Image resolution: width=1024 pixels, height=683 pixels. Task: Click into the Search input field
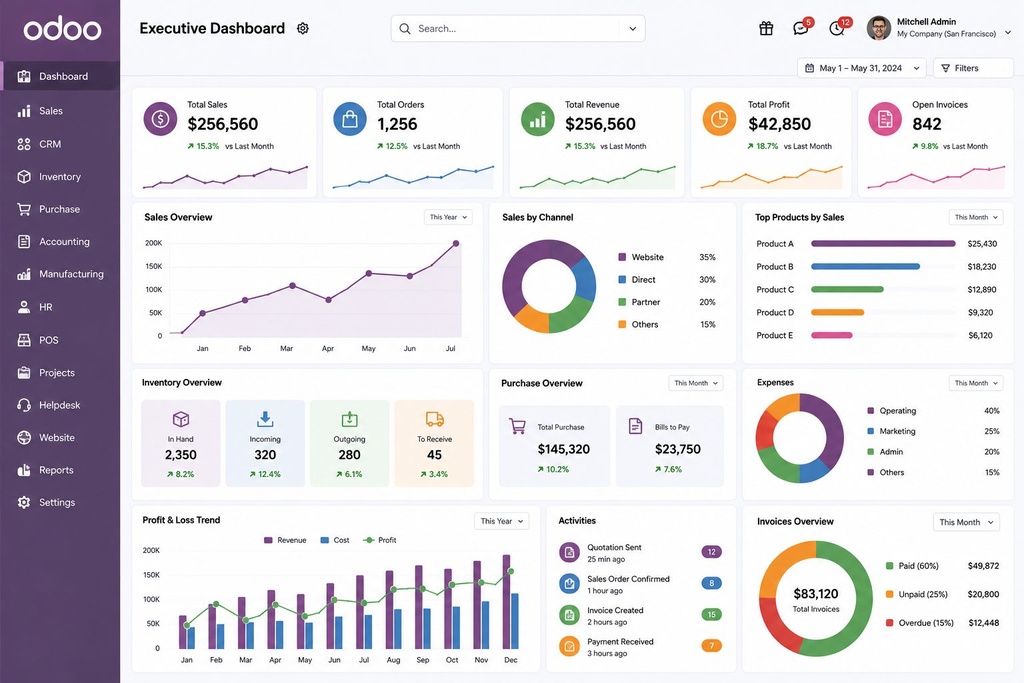coord(517,29)
